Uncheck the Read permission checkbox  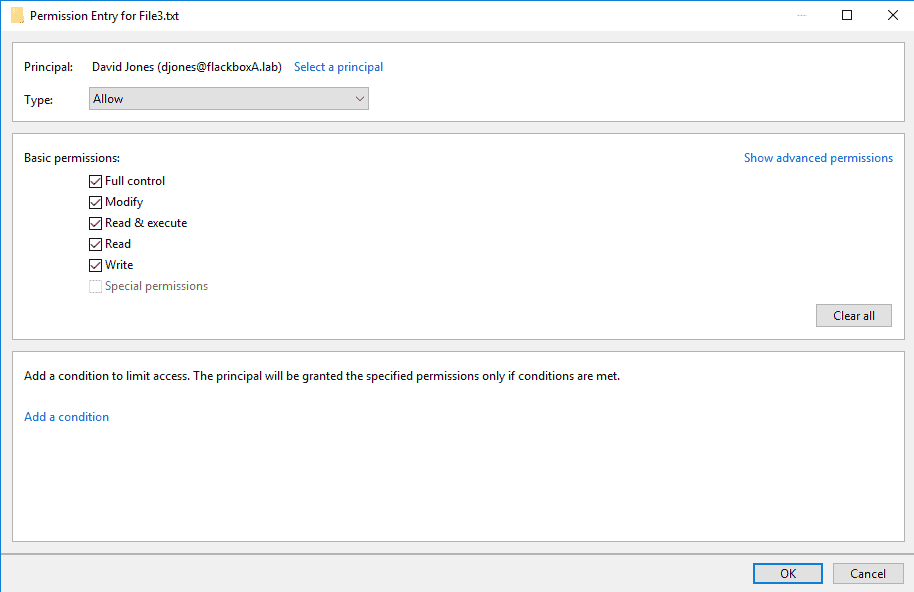(x=96, y=244)
